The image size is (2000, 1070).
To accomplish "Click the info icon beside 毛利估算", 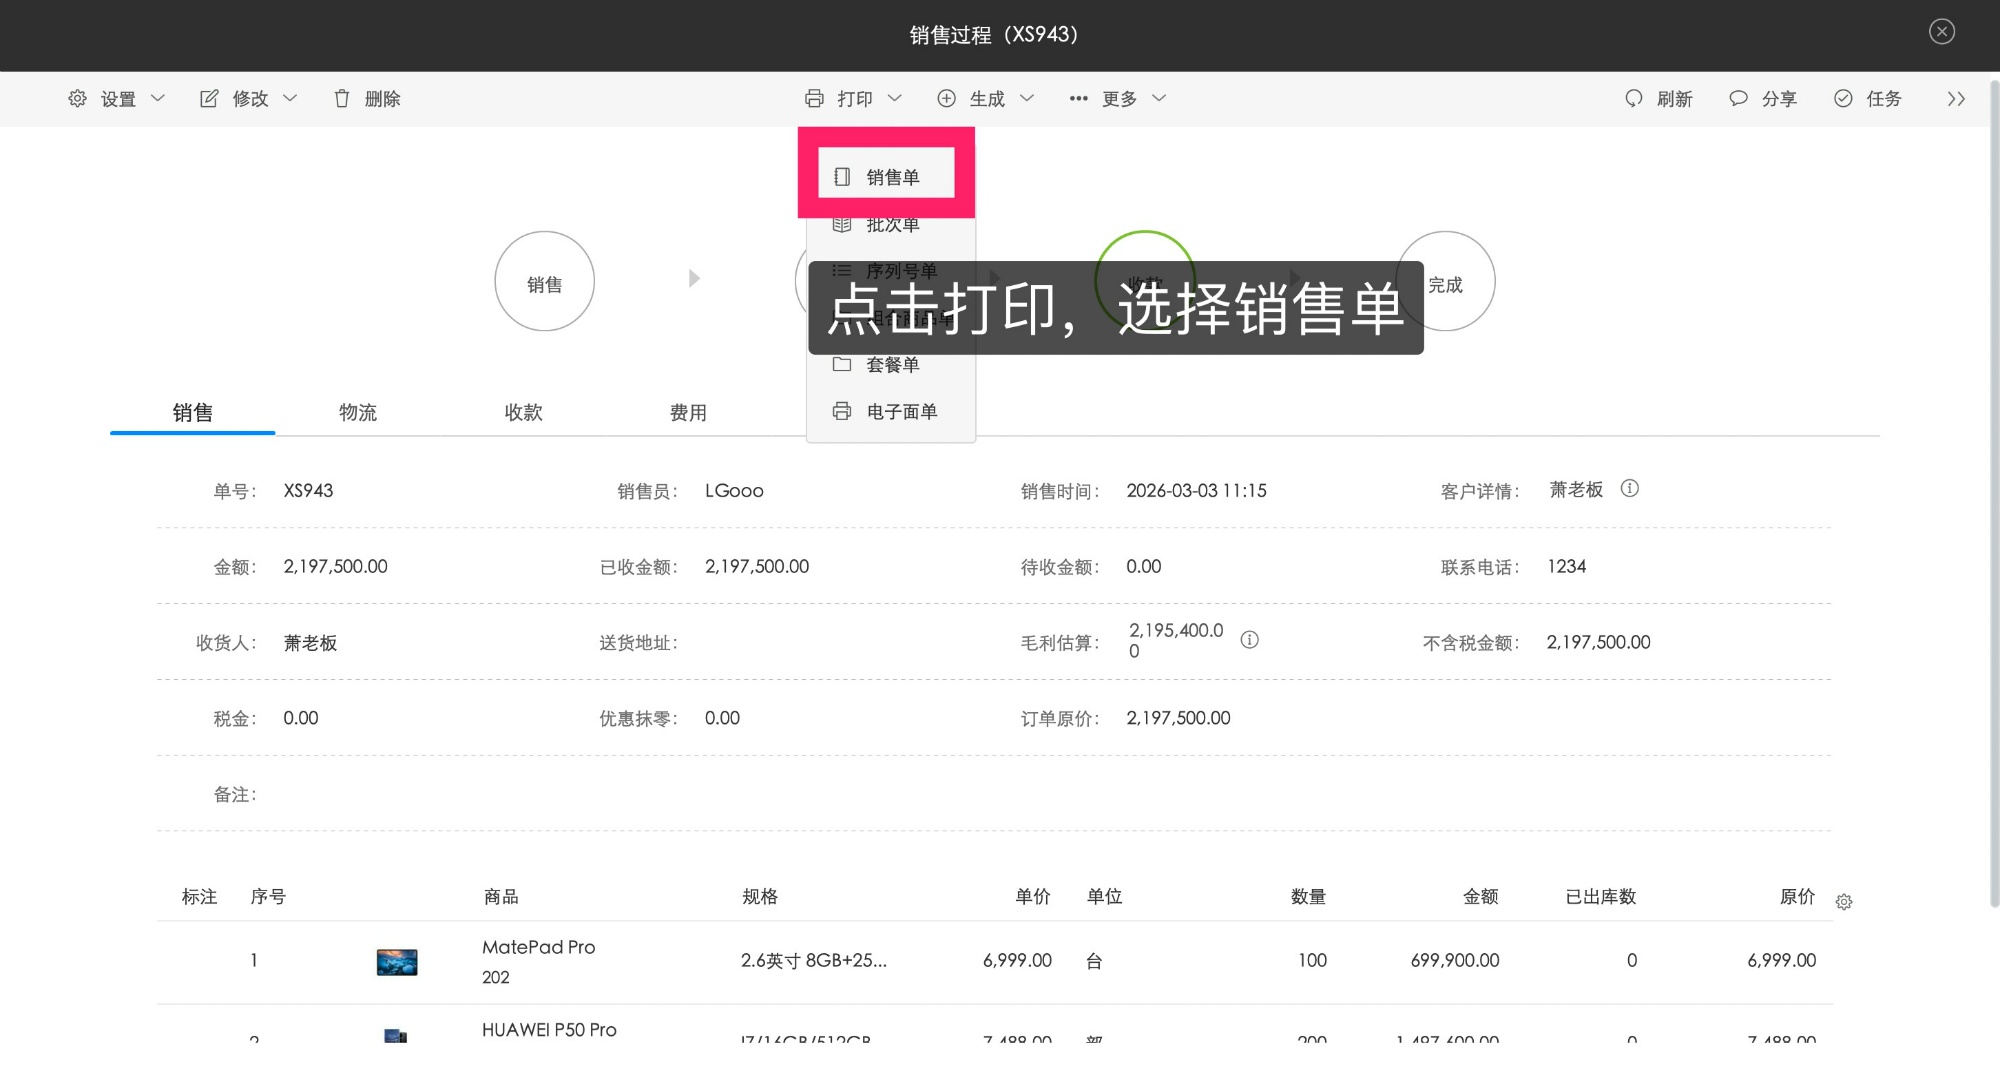I will click(1249, 640).
